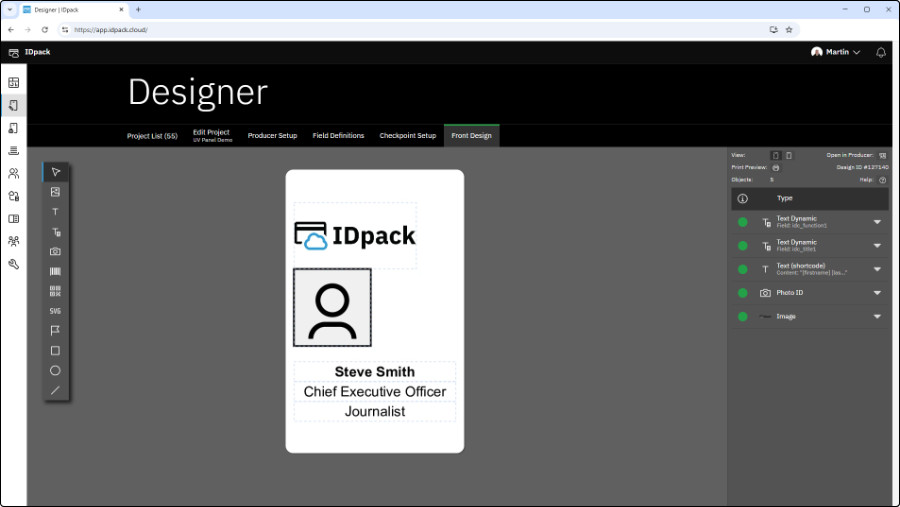The image size is (900, 507).
Task: Open the book icon in left sidebar
Action: point(14,219)
